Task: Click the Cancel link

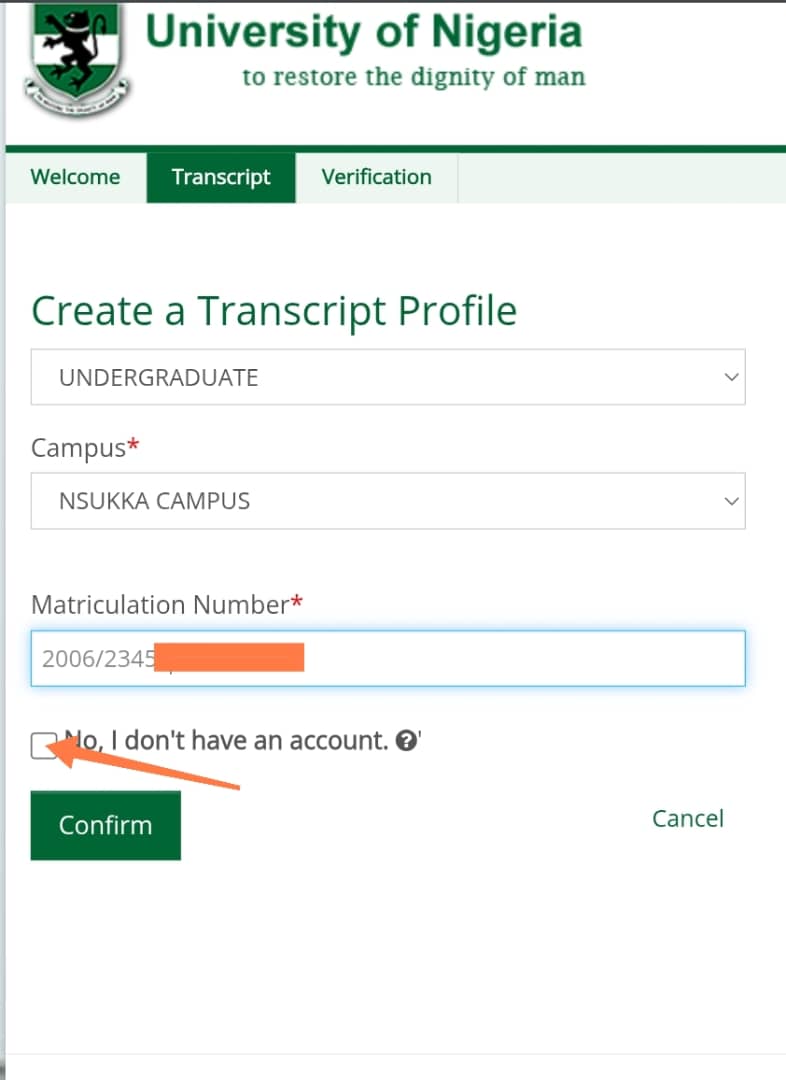Action: (687, 818)
